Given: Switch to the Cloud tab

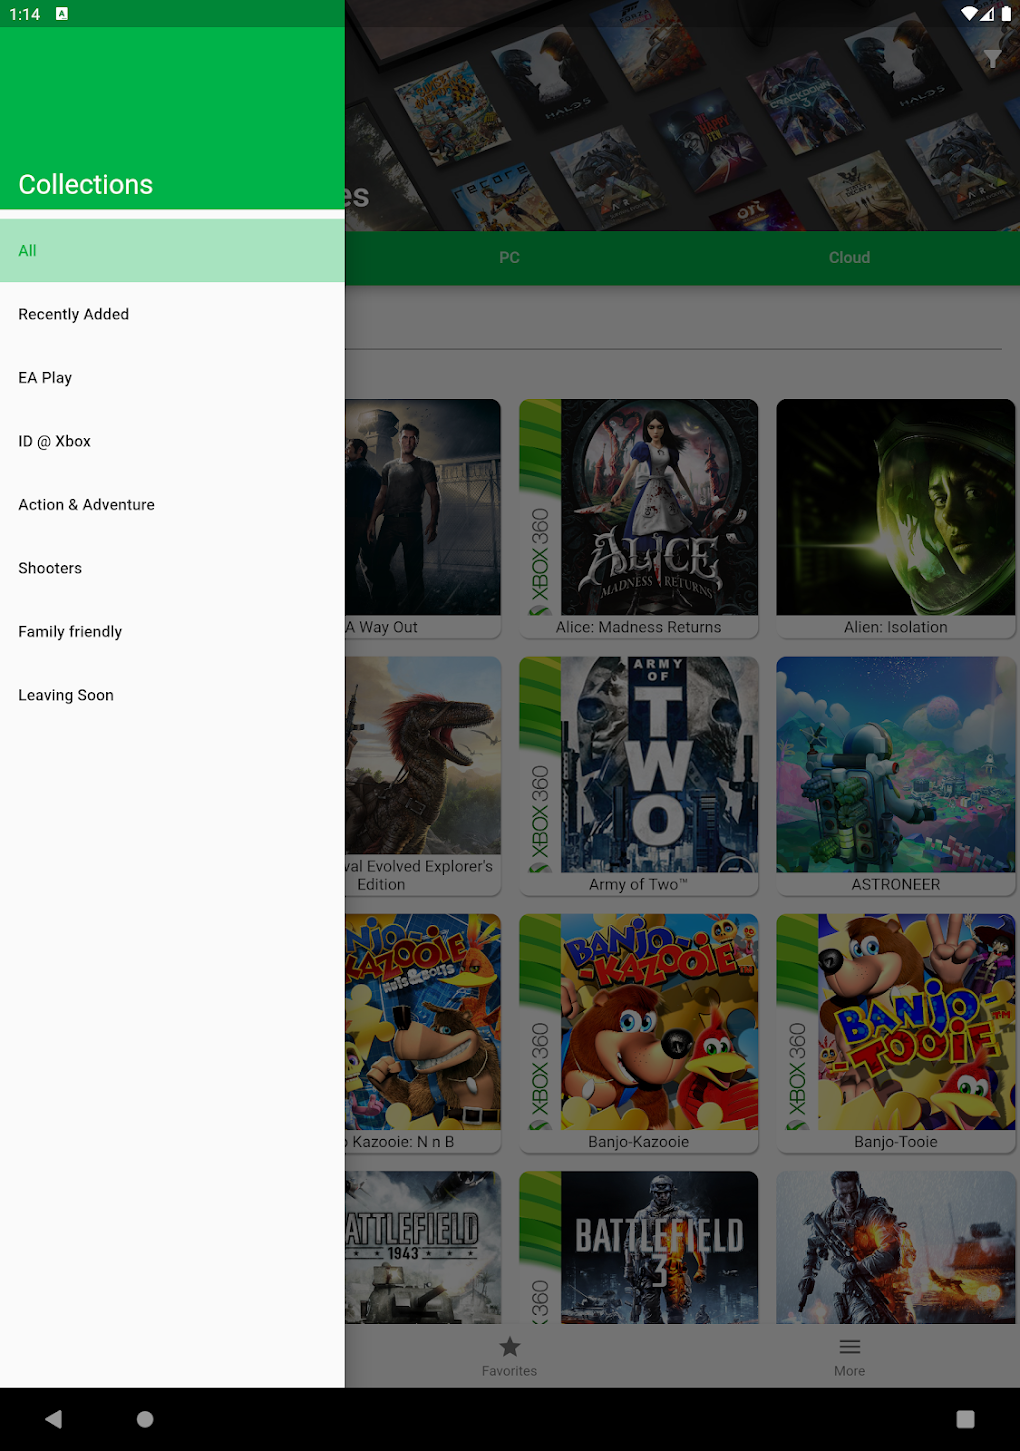Looking at the screenshot, I should tap(849, 258).
